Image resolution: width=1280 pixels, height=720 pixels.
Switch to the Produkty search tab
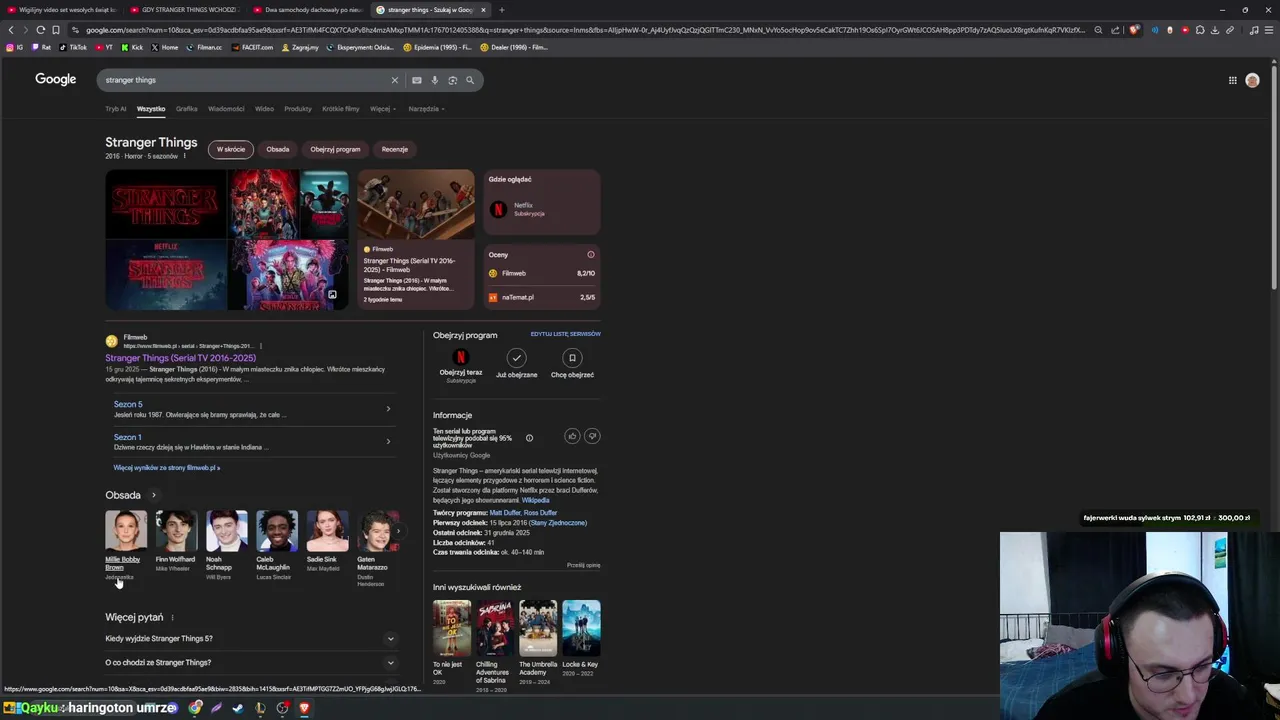point(298,109)
